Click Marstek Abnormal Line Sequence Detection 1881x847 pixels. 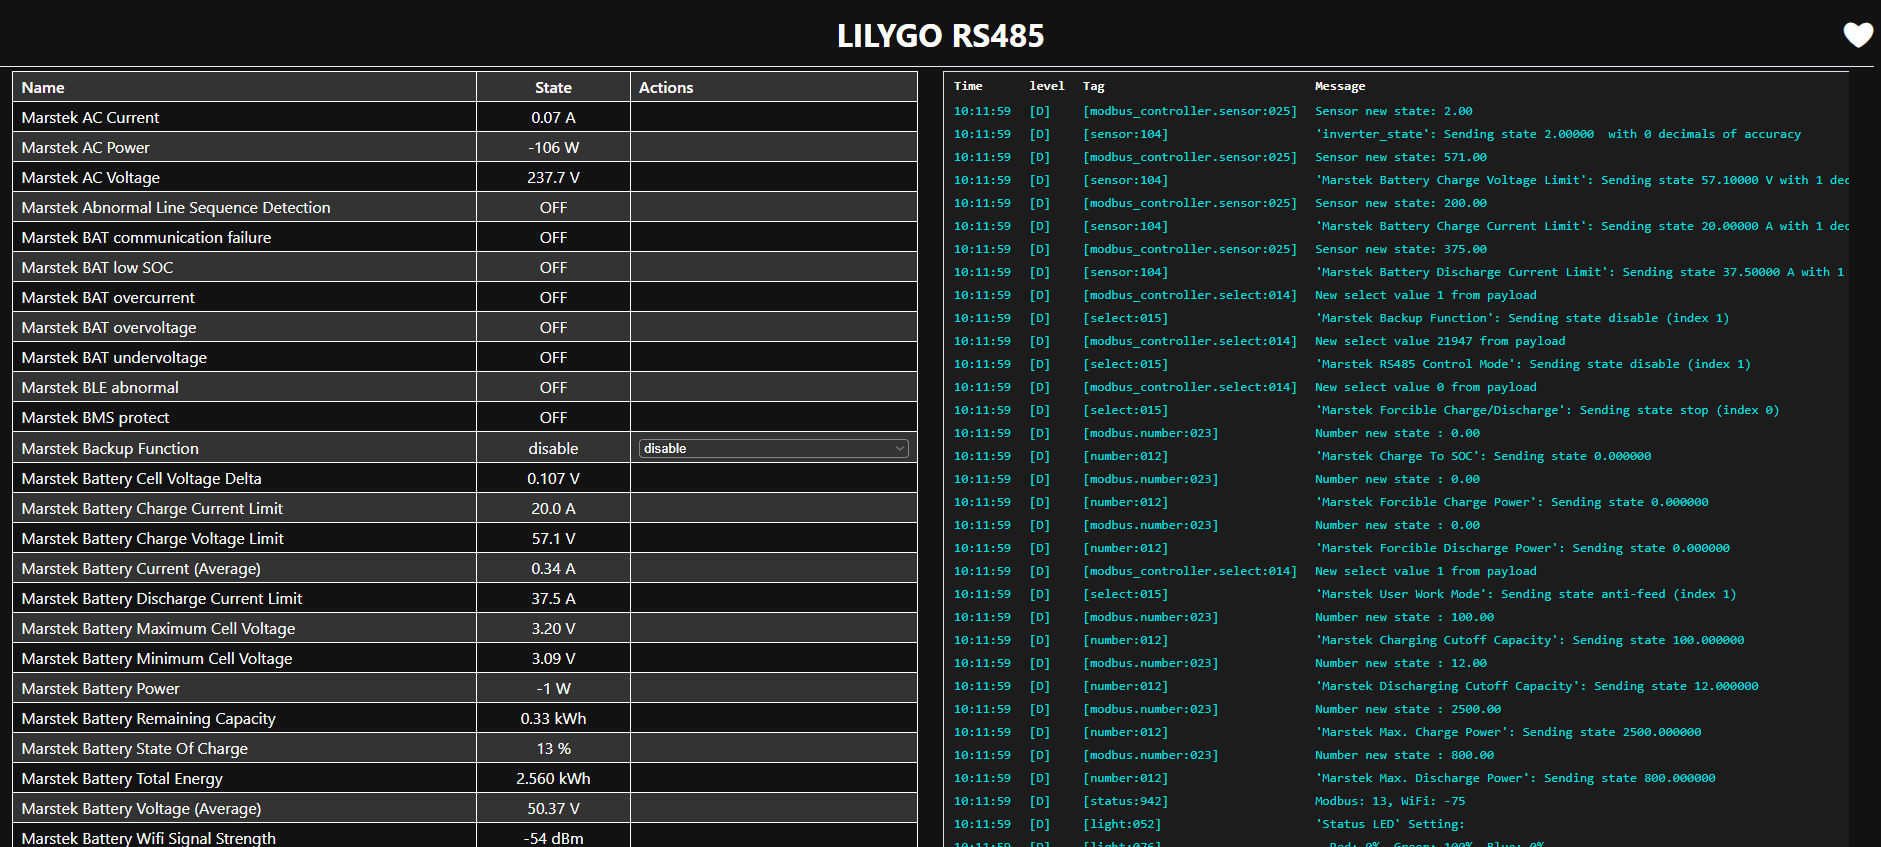tap(176, 207)
